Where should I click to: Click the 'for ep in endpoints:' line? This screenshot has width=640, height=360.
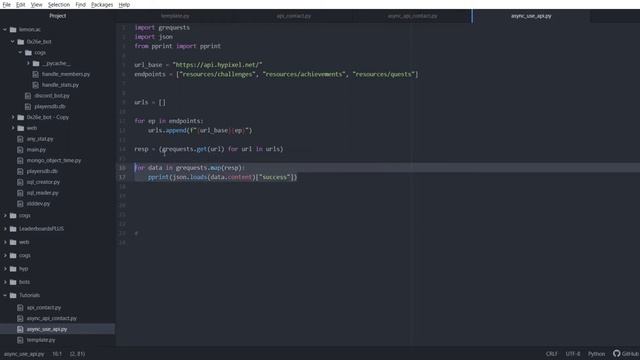click(x=169, y=121)
